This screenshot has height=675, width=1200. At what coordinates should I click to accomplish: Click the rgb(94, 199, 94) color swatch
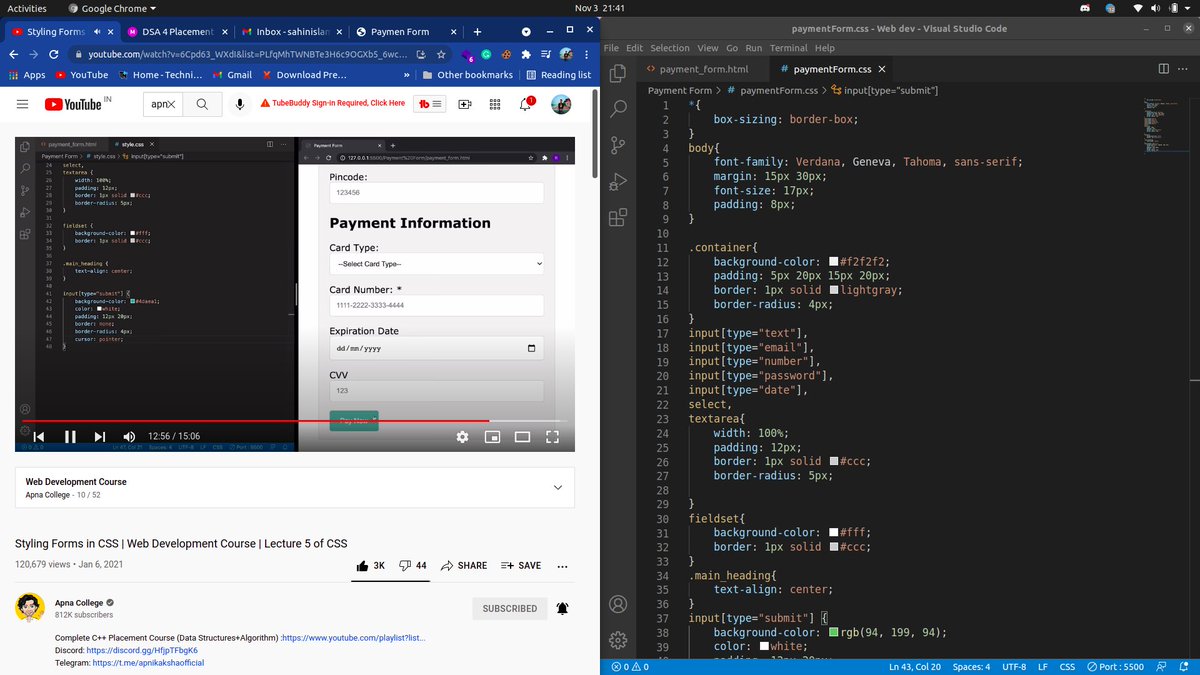[x=833, y=632]
